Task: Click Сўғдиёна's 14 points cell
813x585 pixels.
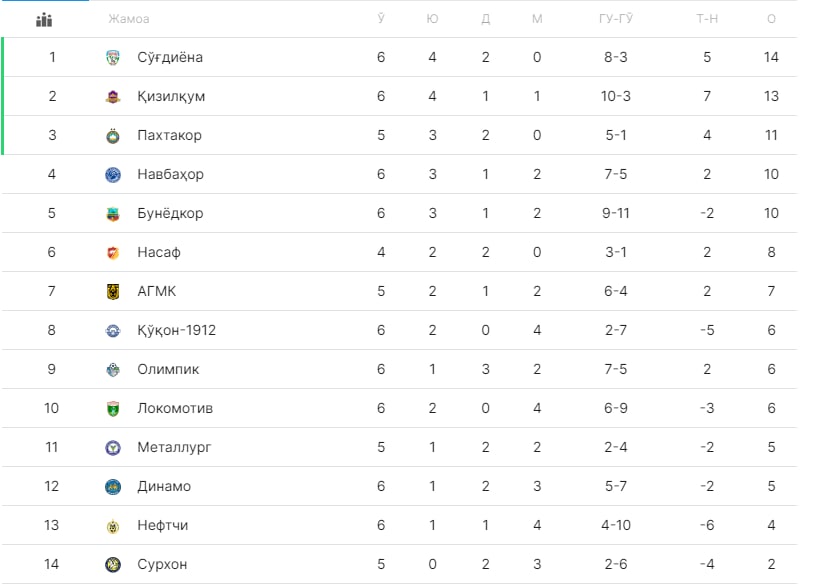Action: point(771,57)
